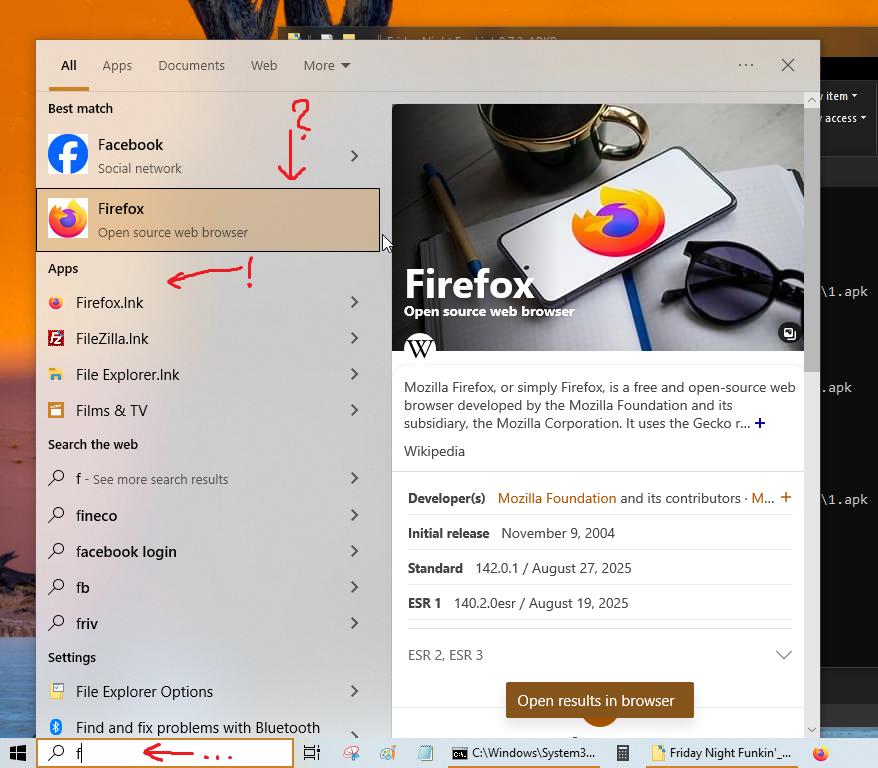Screen dimensions: 878x768
Task: Open the File Explorer.lnk icon
Action: point(56,374)
